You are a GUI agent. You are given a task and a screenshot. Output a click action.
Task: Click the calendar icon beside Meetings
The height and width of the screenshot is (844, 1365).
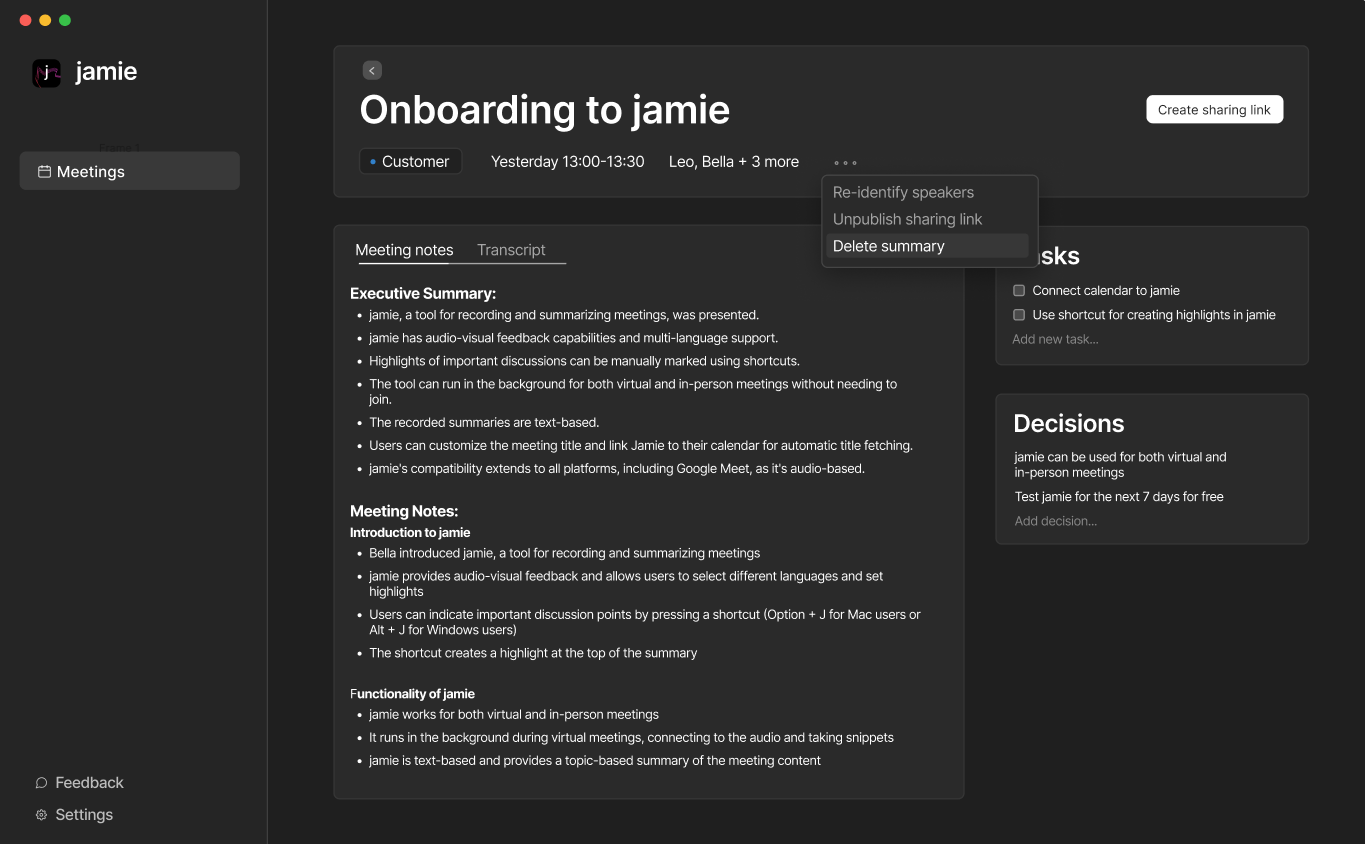pos(44,172)
